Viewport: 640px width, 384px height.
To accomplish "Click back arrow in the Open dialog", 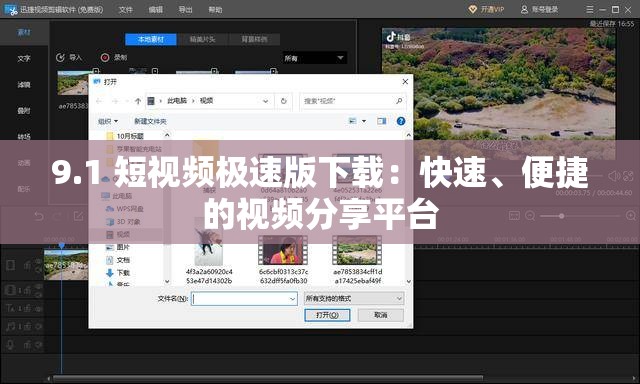I will pos(100,101).
